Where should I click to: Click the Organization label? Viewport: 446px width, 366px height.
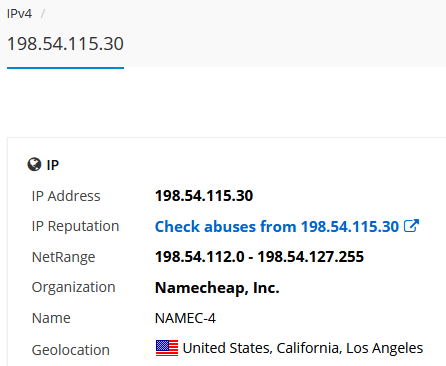73,287
